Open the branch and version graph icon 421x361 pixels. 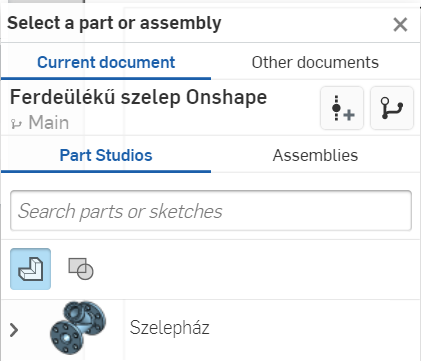click(392, 108)
